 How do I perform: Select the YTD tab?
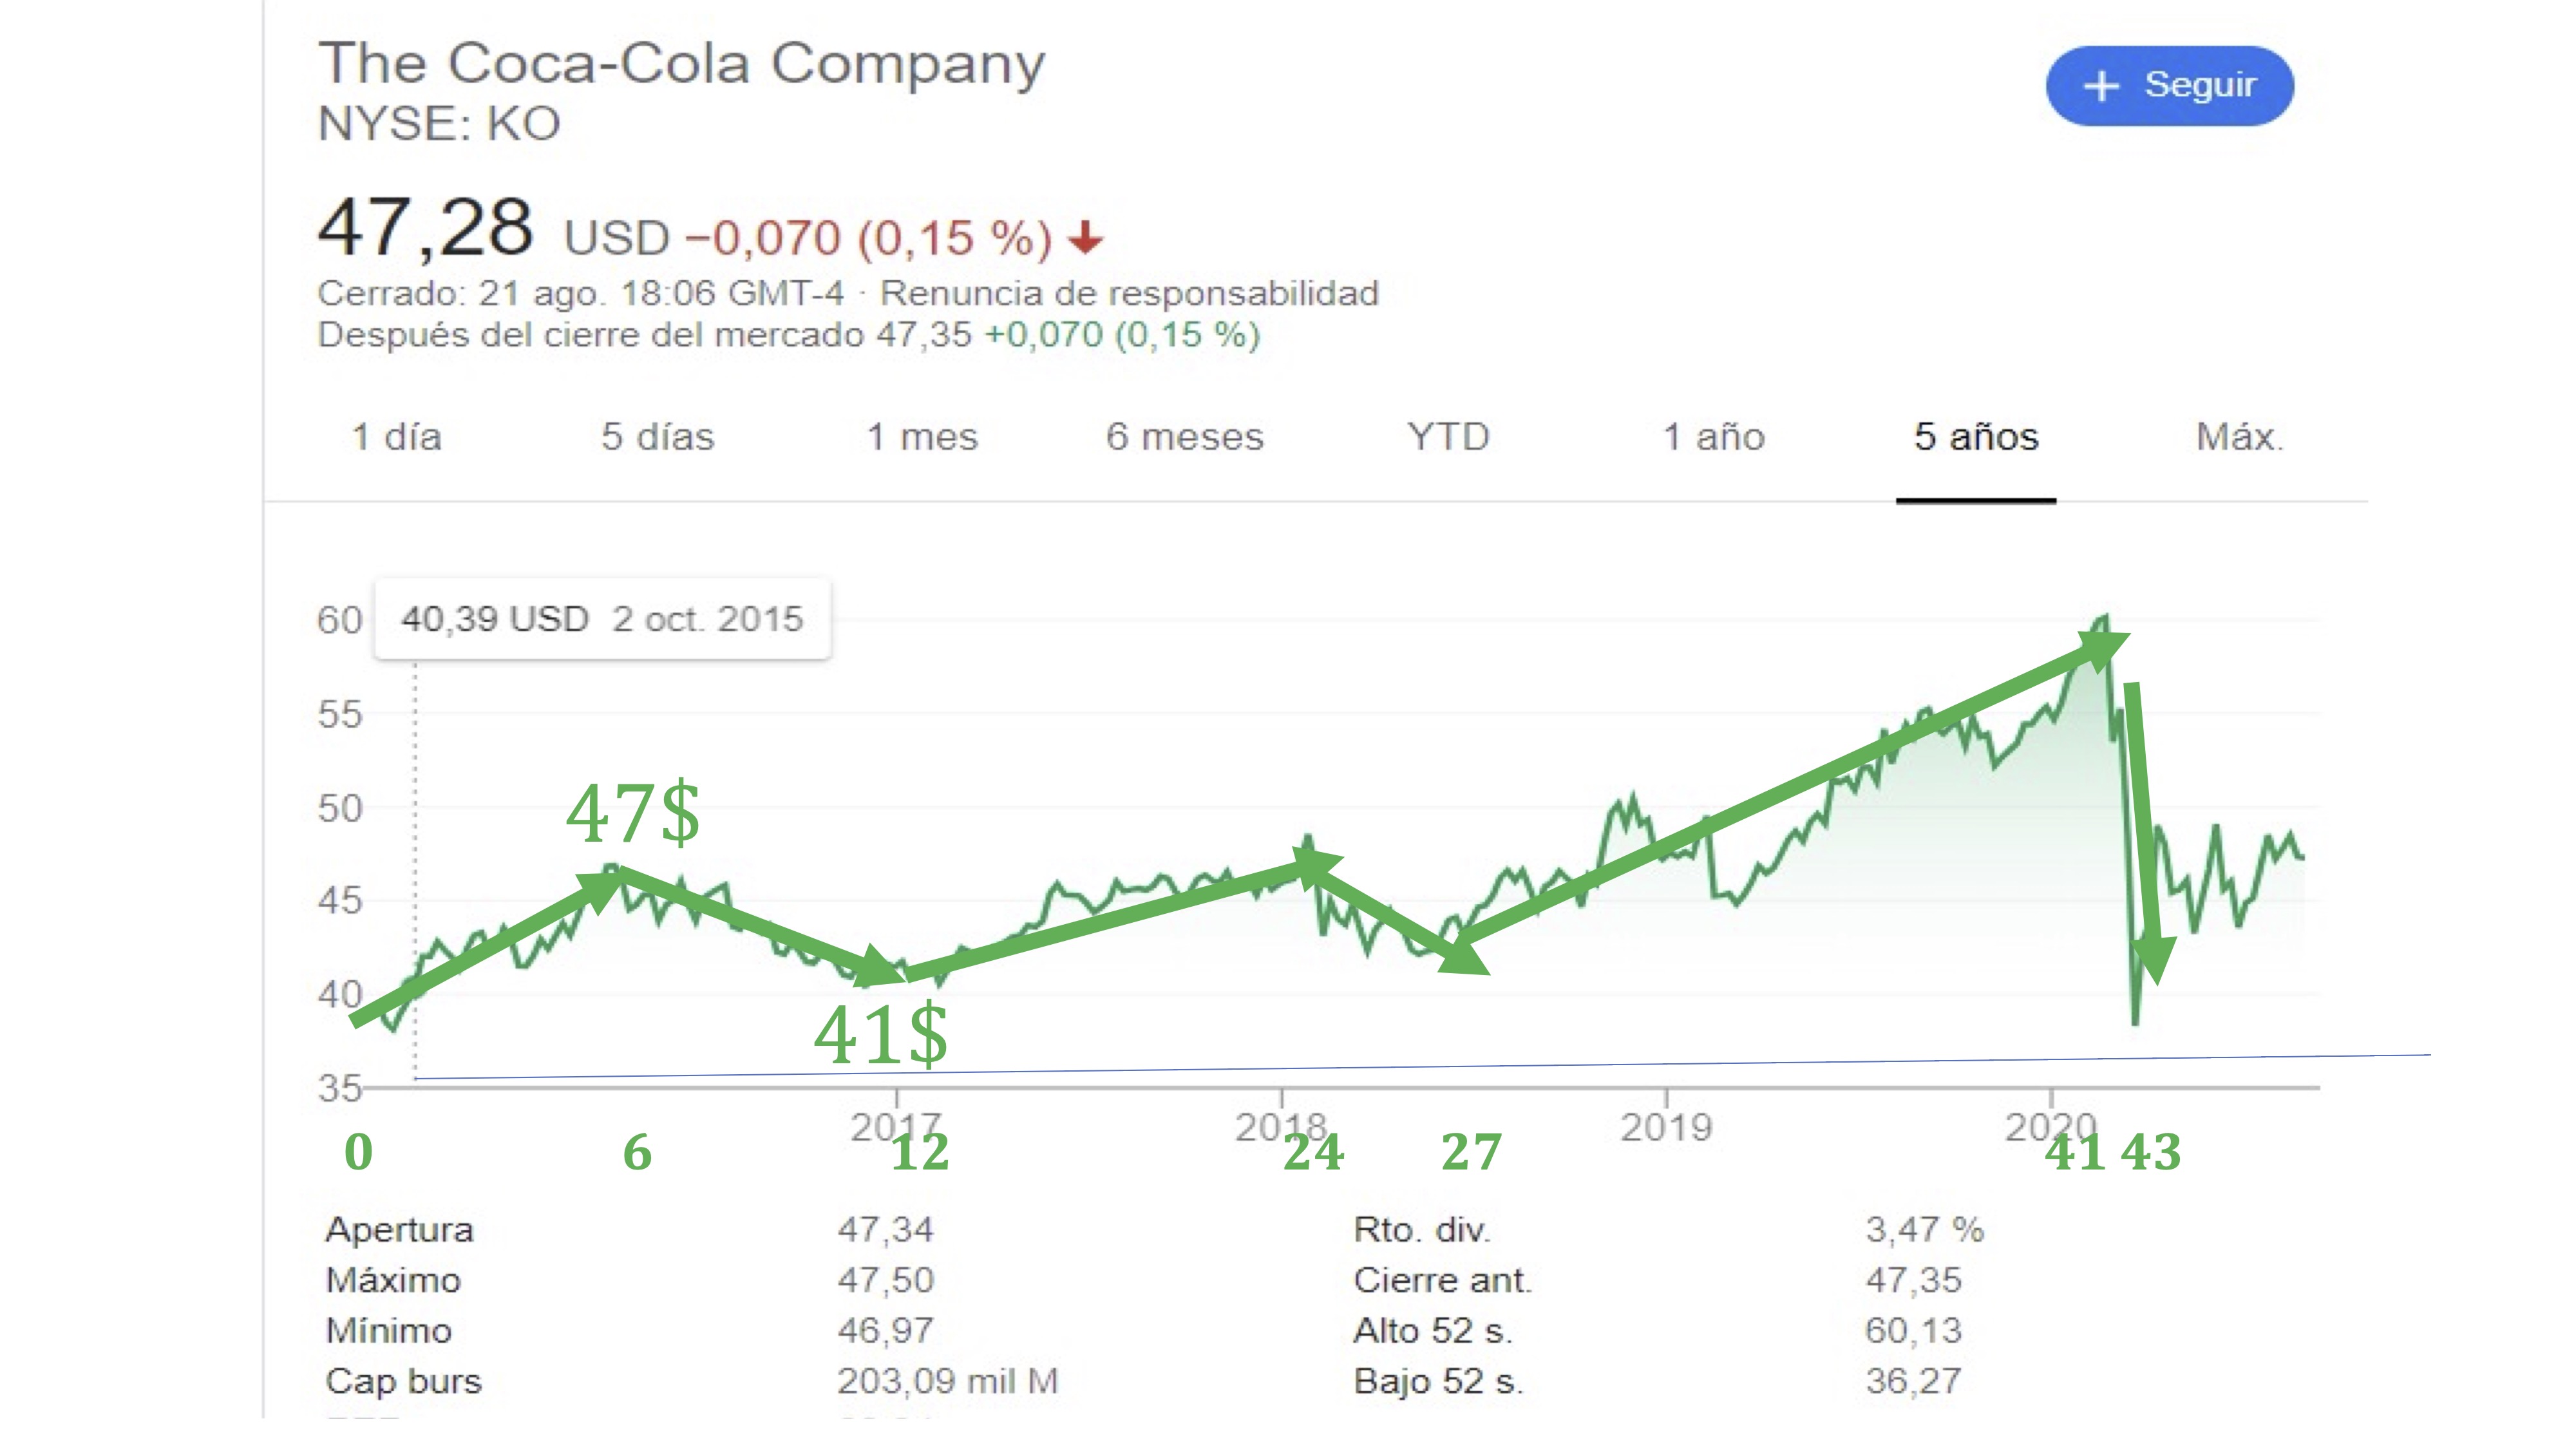click(x=1447, y=437)
